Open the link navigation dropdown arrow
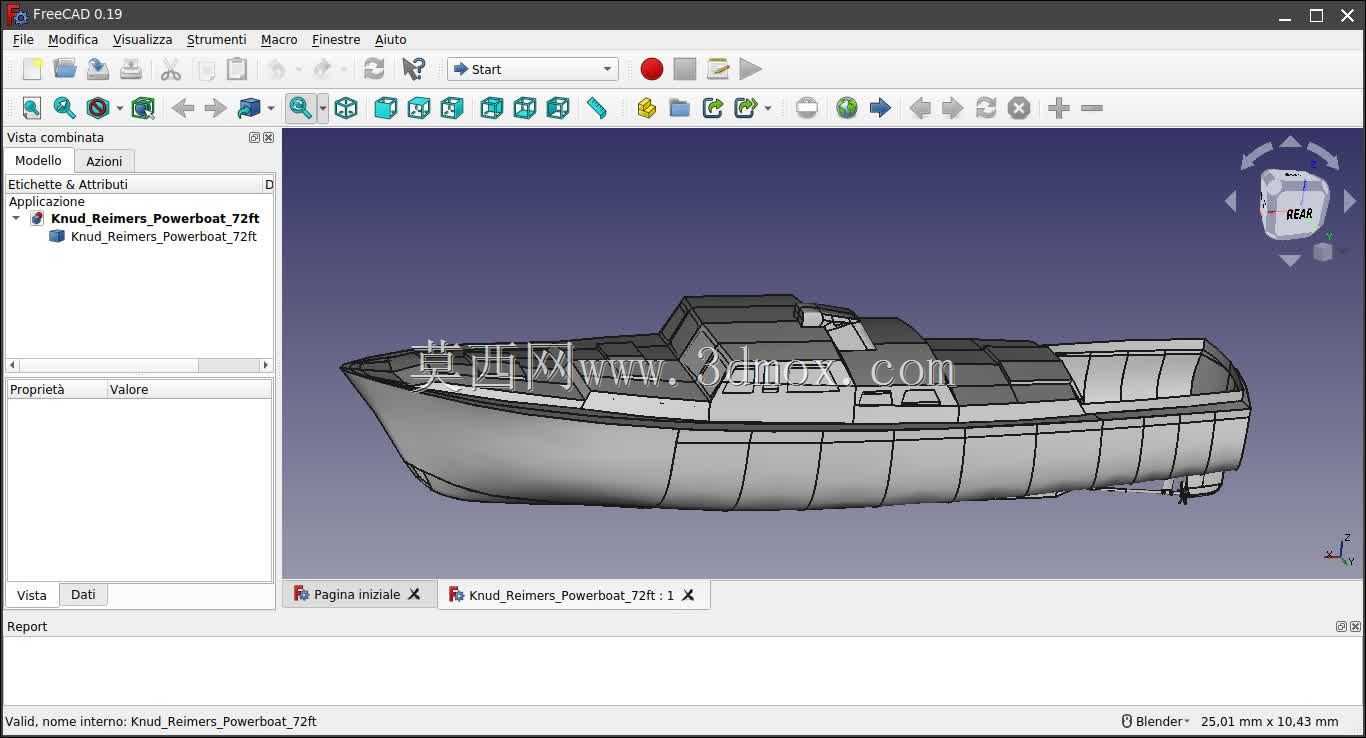The image size is (1366, 738). pos(271,108)
